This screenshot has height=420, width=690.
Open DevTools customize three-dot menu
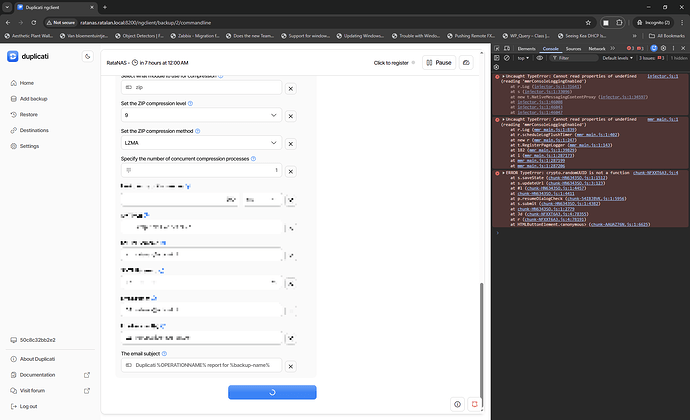pos(673,48)
